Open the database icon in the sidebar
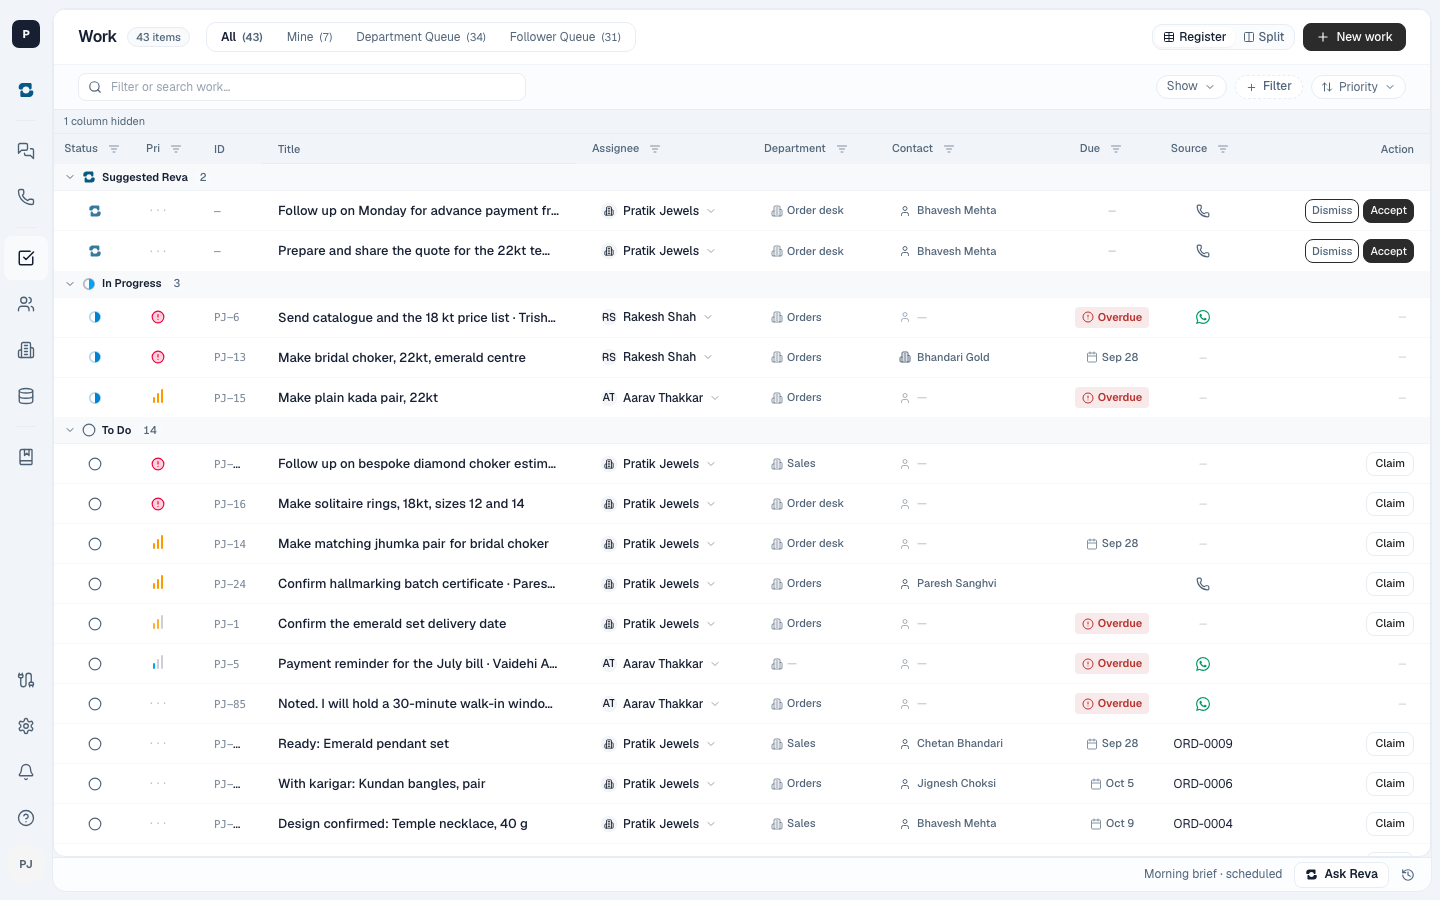Viewport: 1440px width, 900px height. [26, 396]
